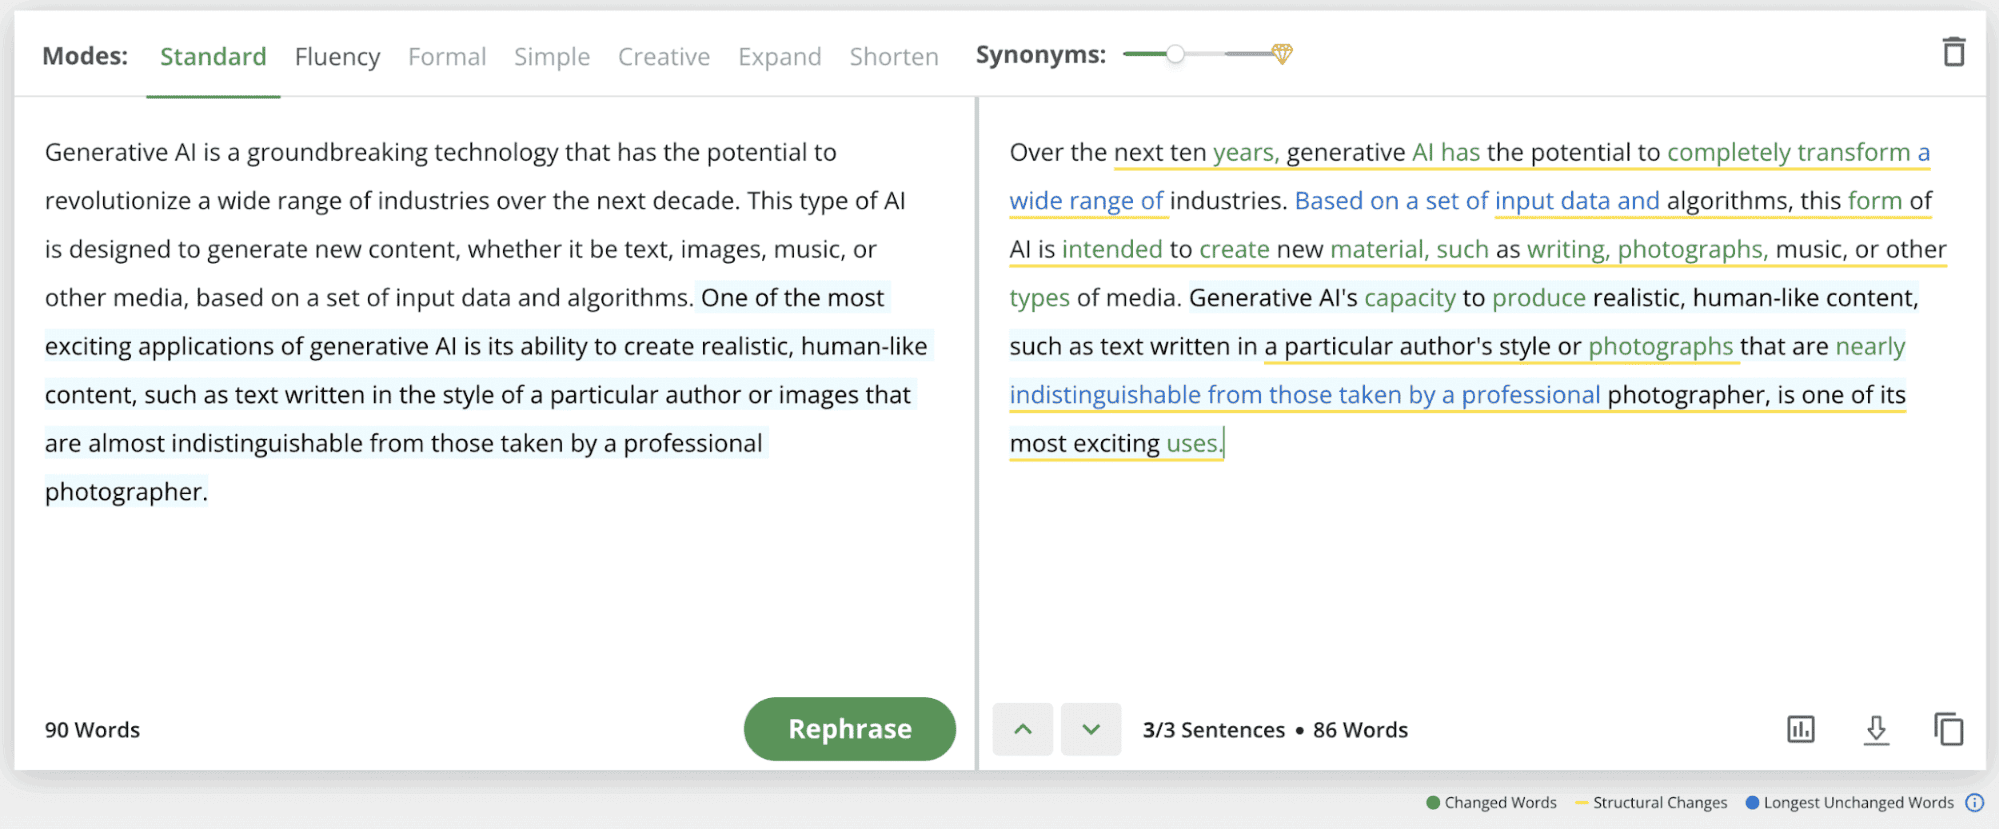
Task: Go to previous sentence with the up arrow
Action: coord(1022,730)
